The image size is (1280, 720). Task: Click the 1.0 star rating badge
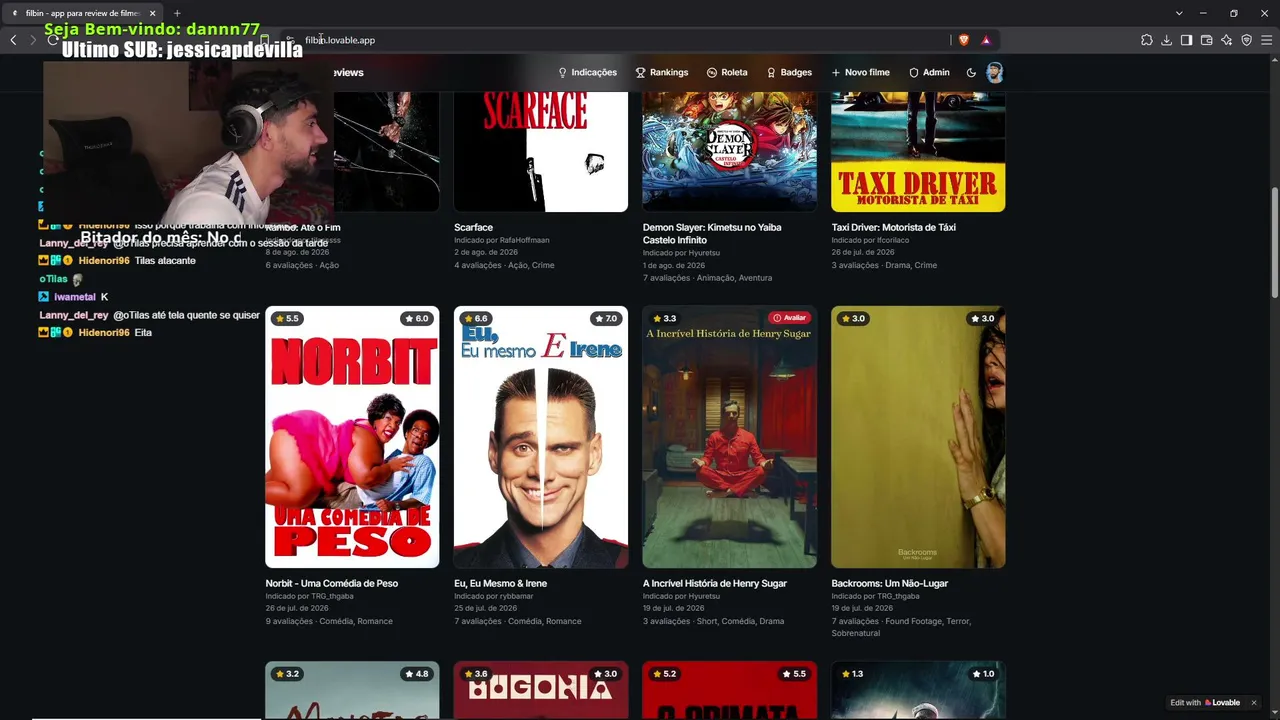click(982, 674)
